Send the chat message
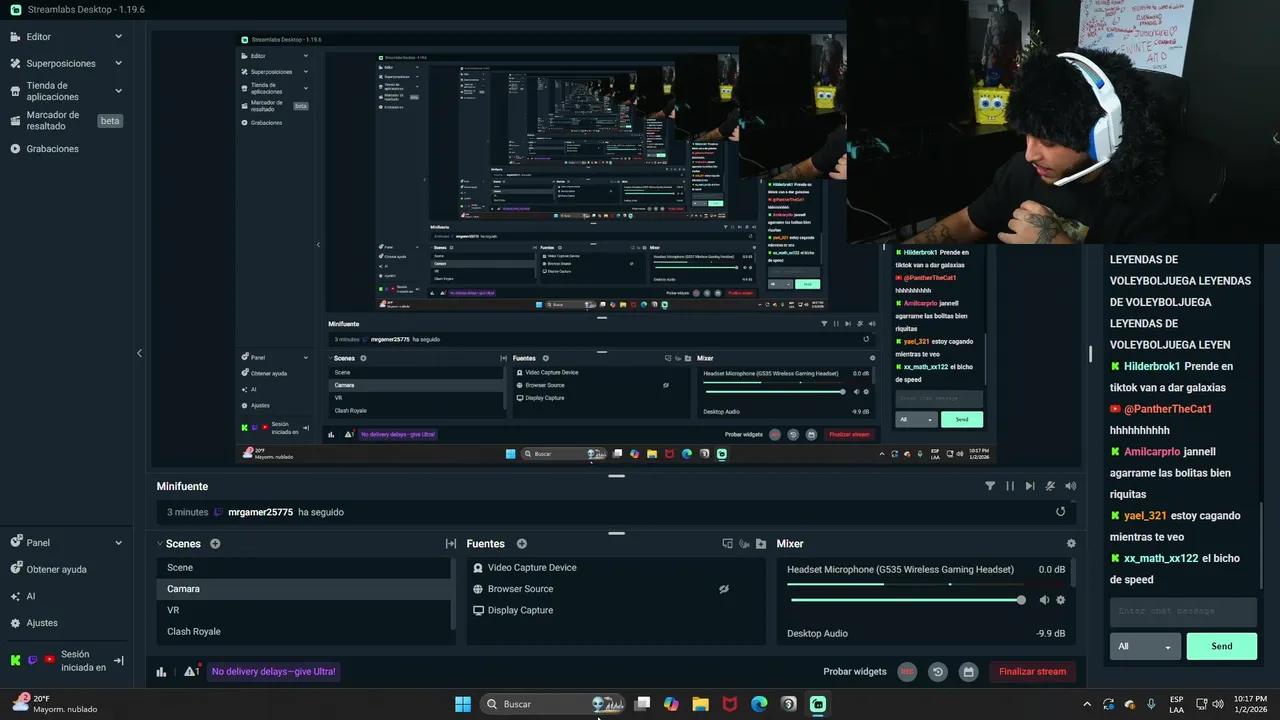1280x720 pixels. 1221,646
